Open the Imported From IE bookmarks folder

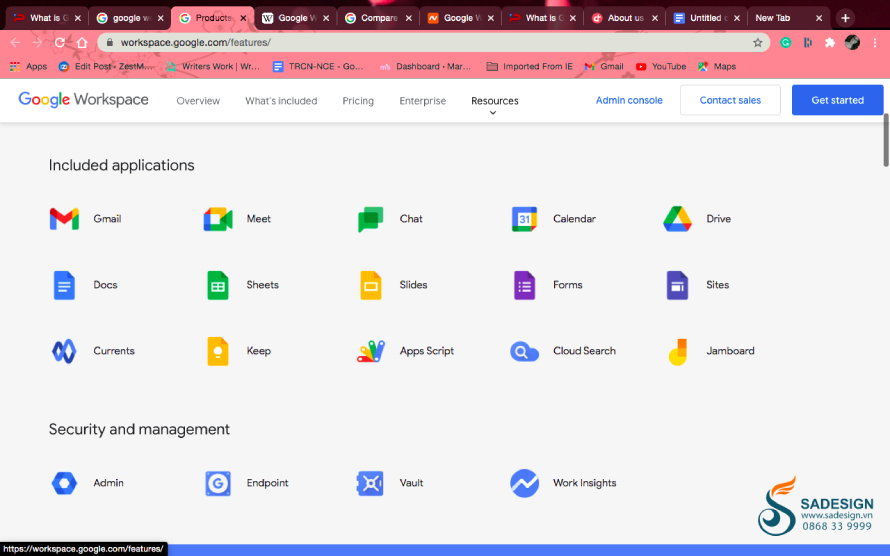[x=530, y=66]
